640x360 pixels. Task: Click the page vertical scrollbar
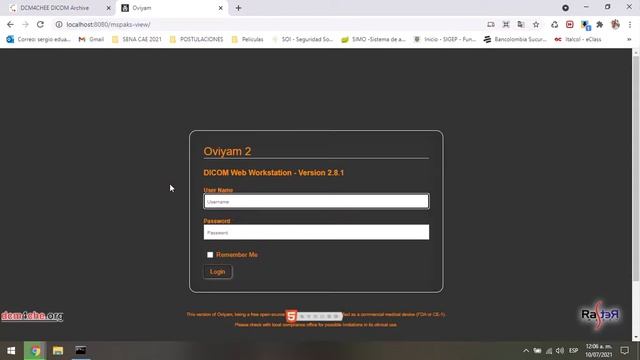[636, 168]
